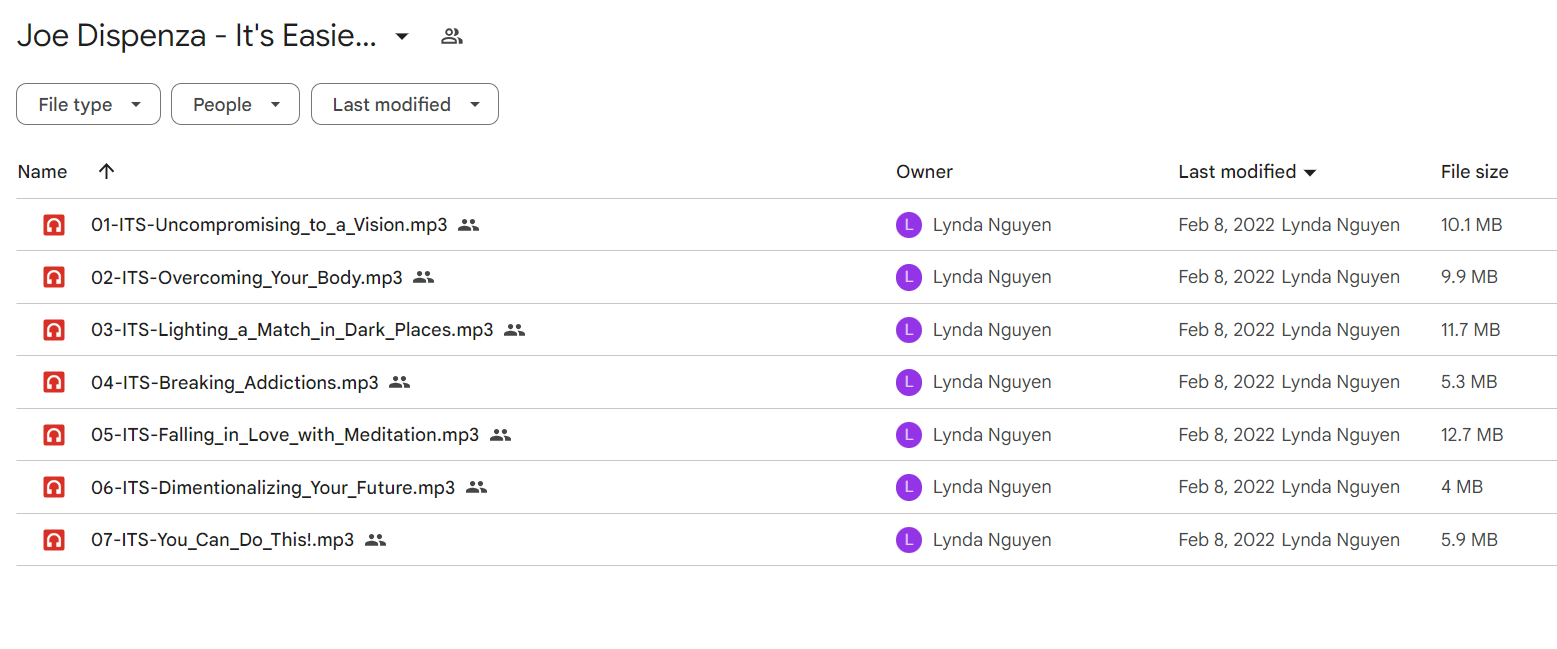Click the 12.7 MB file size value

[1472, 435]
